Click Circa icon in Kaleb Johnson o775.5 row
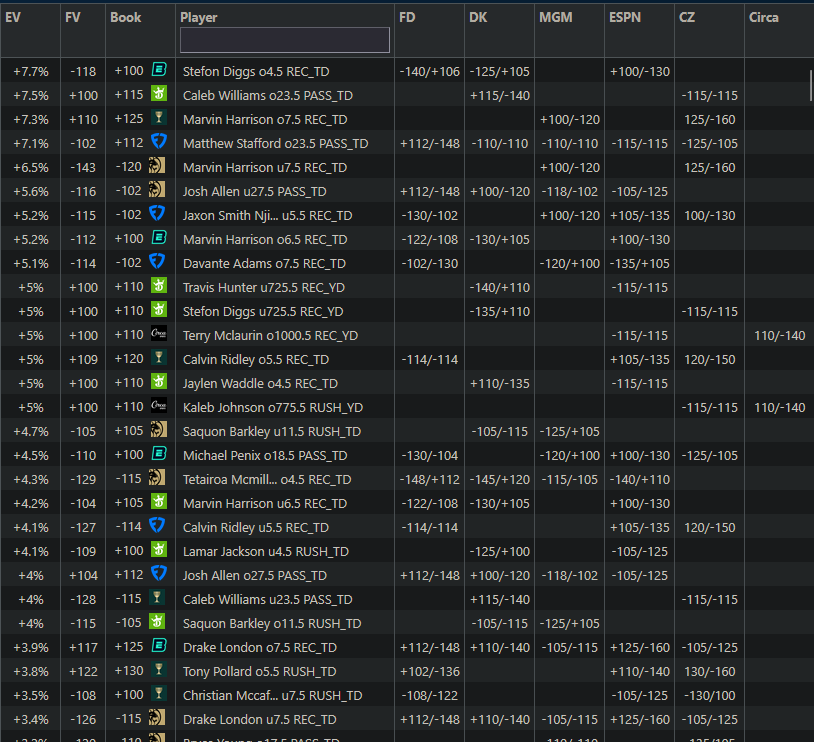This screenshot has width=814, height=742. 159,406
